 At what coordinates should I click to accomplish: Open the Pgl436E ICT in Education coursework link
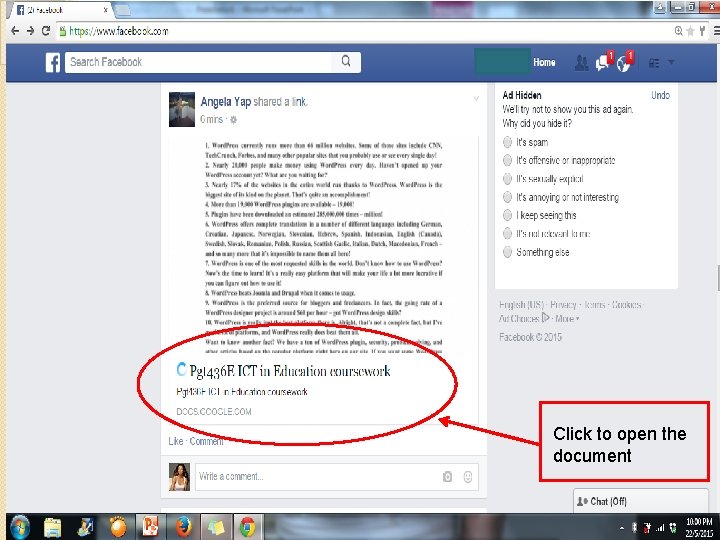tap(290, 371)
